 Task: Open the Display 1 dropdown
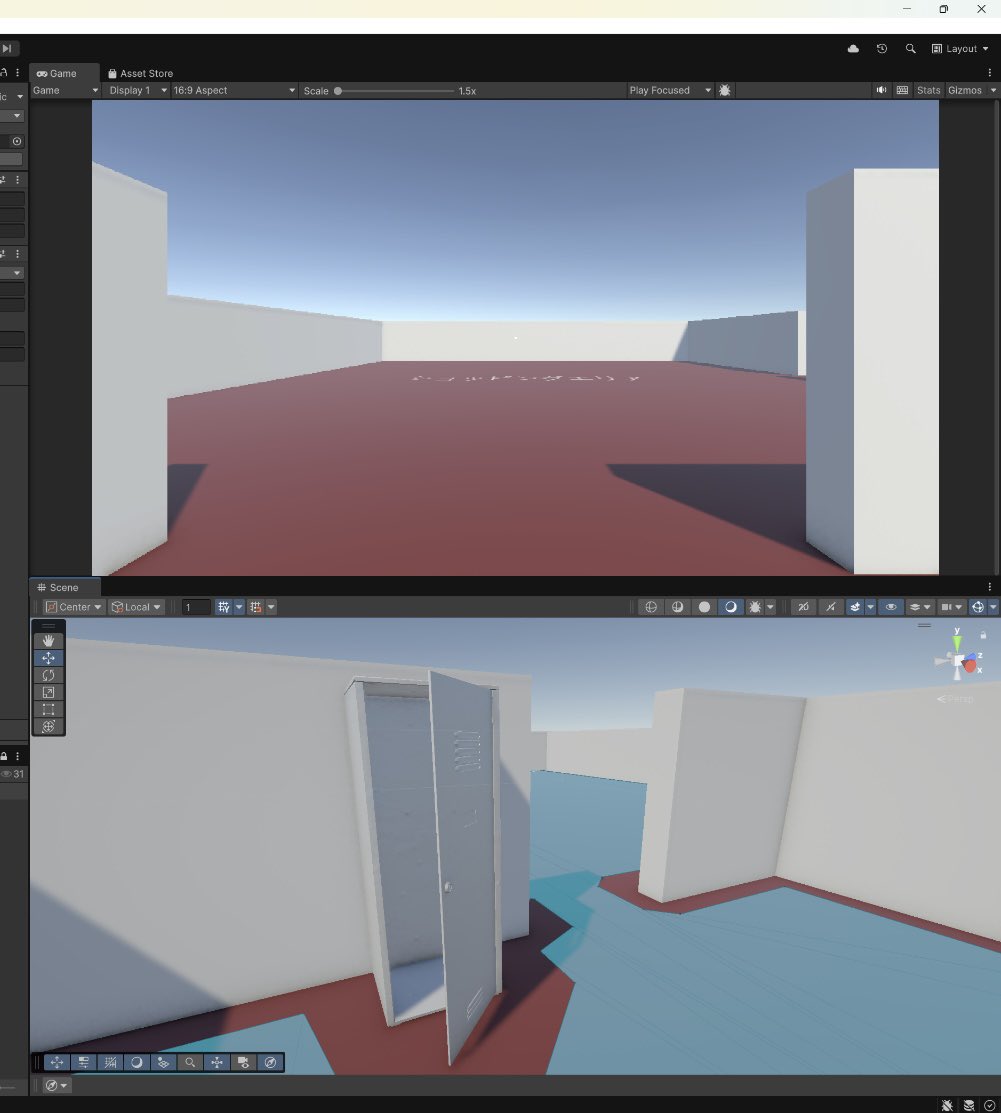pos(137,90)
